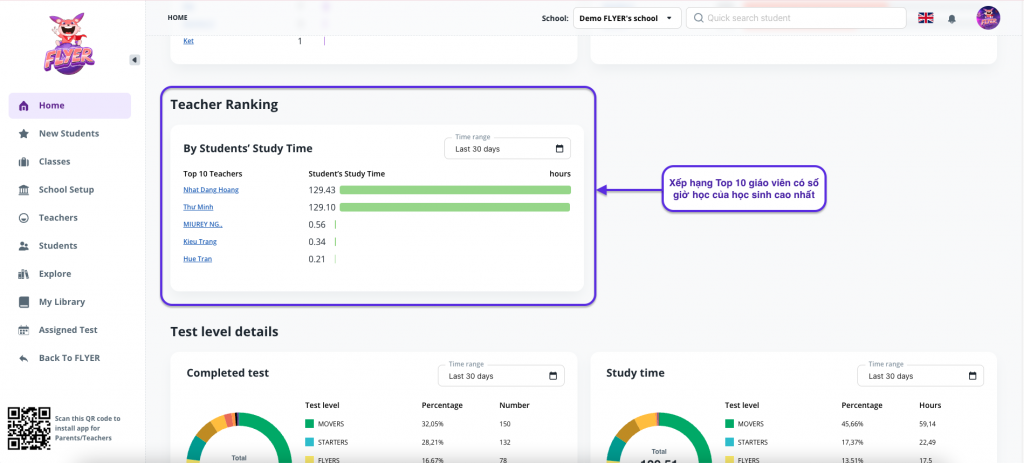The height and width of the screenshot is (463, 1024).
Task: Open teacher Kieu Trang's link
Action: click(x=200, y=241)
